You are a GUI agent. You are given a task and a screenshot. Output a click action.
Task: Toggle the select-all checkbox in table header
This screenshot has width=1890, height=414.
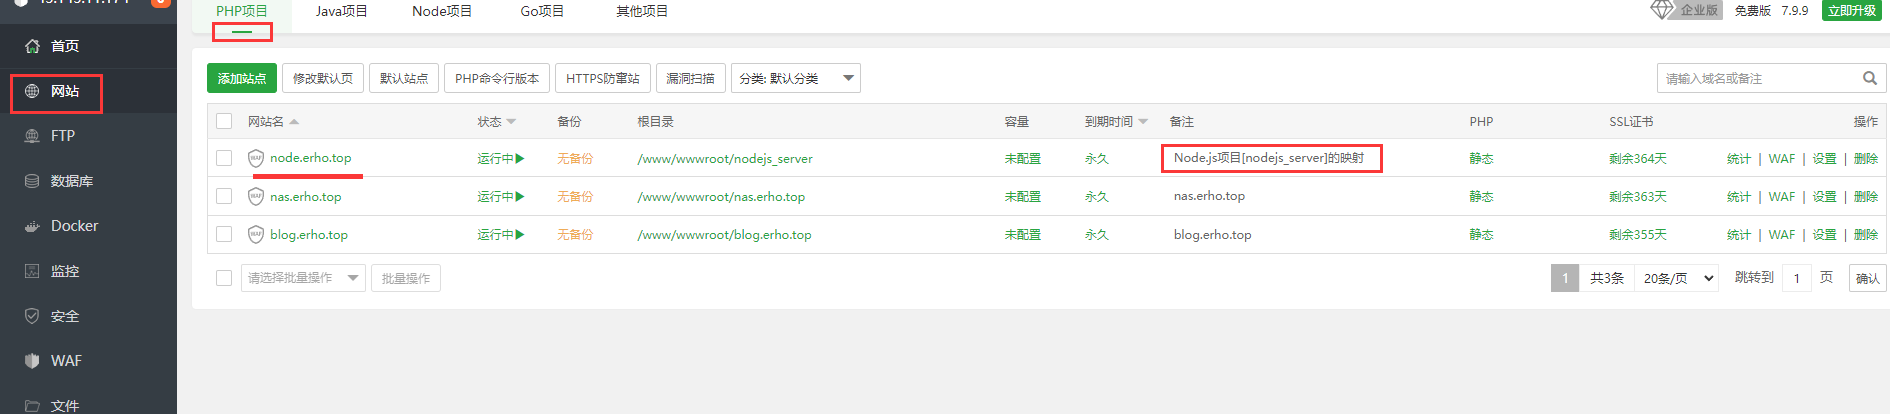pyautogui.click(x=224, y=121)
